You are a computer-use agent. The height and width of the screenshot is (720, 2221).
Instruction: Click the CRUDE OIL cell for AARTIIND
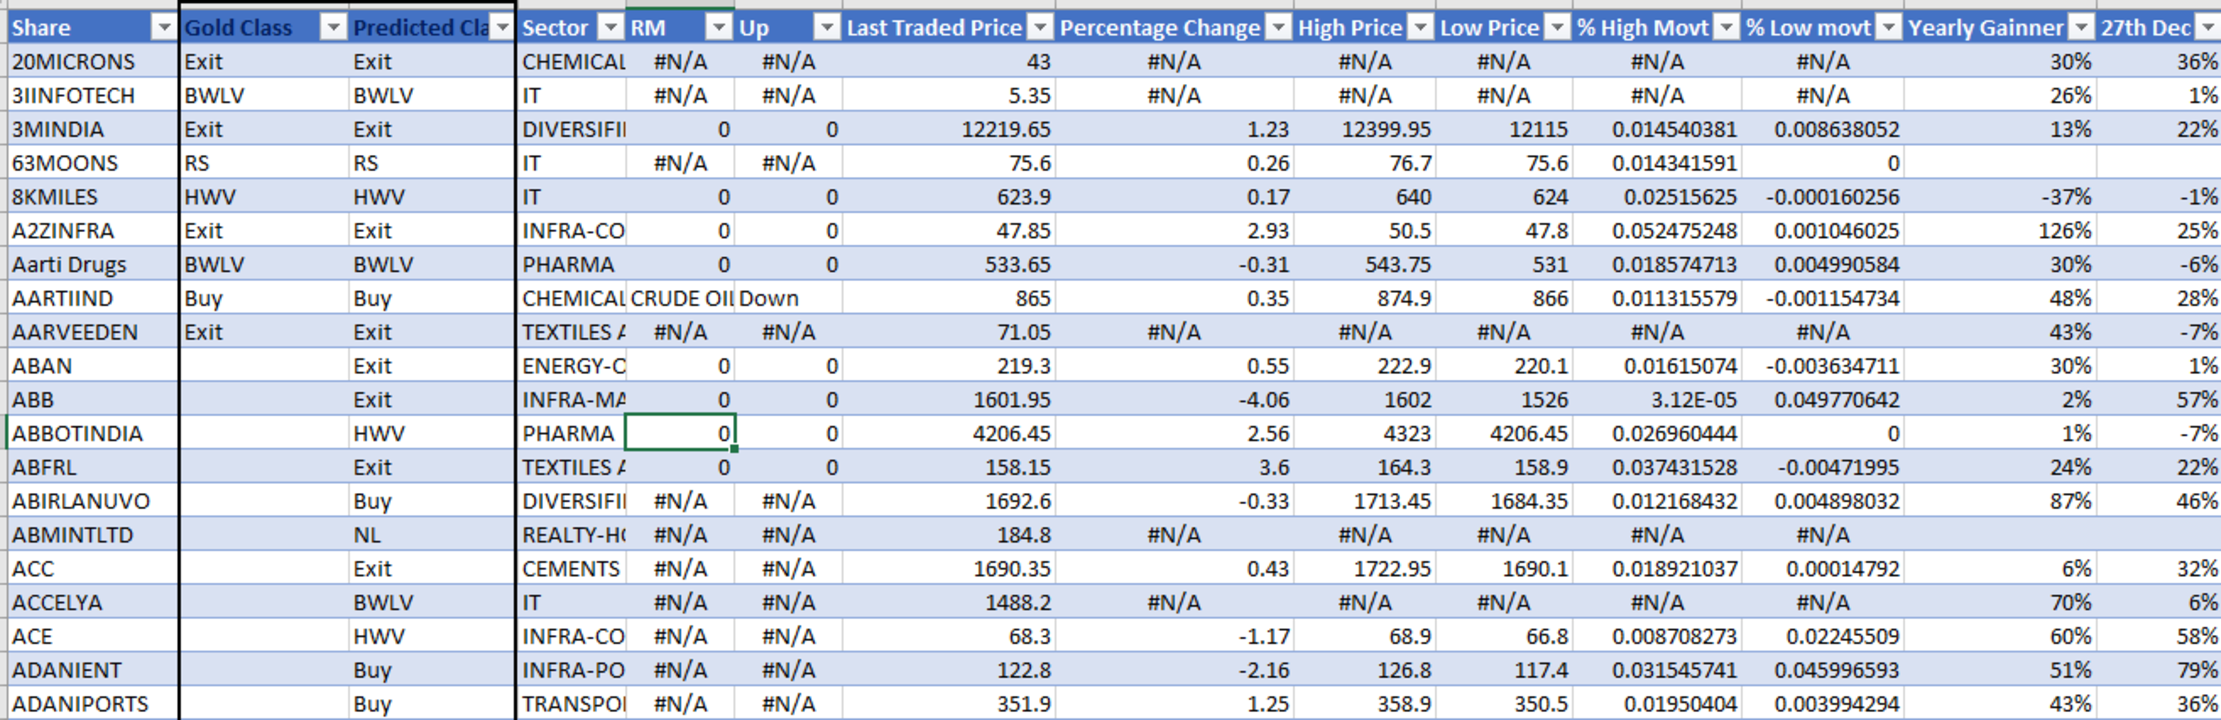(680, 299)
